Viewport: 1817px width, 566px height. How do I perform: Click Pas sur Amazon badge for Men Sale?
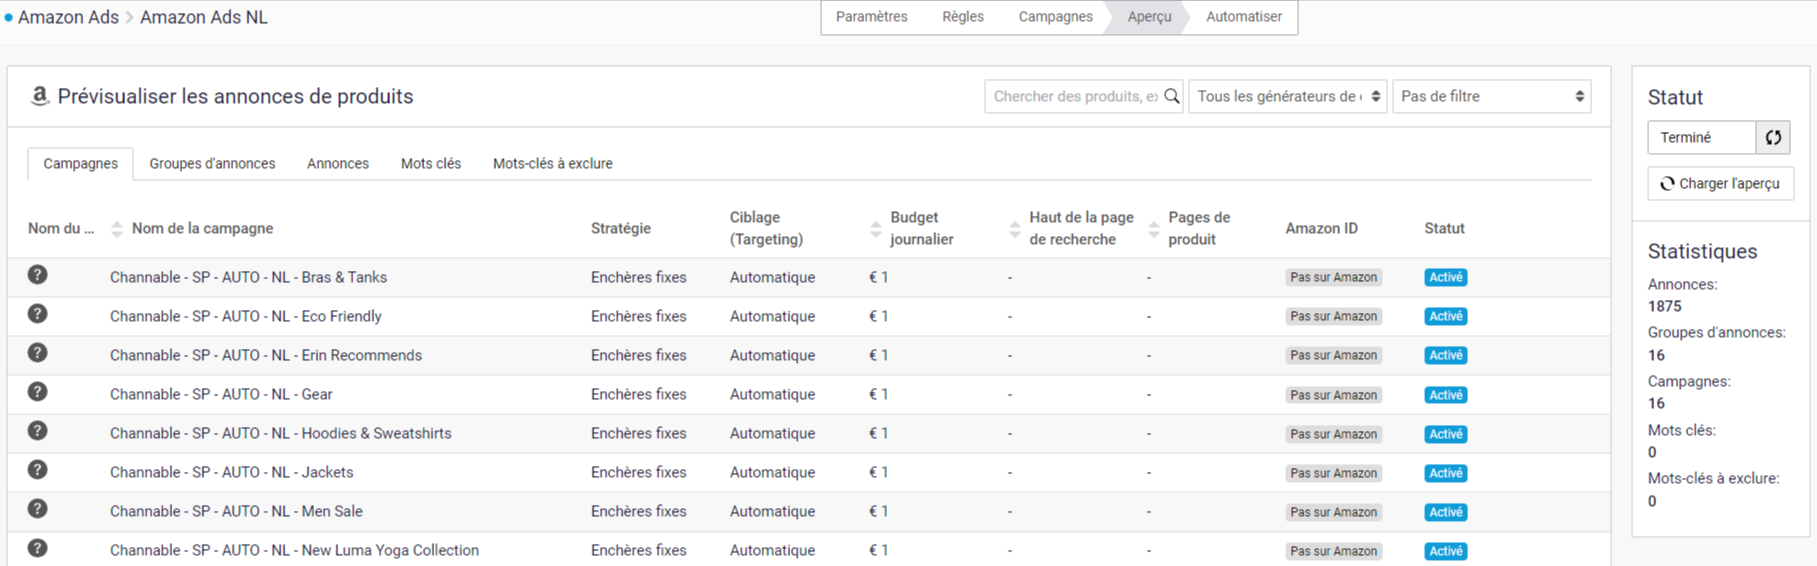point(1334,512)
